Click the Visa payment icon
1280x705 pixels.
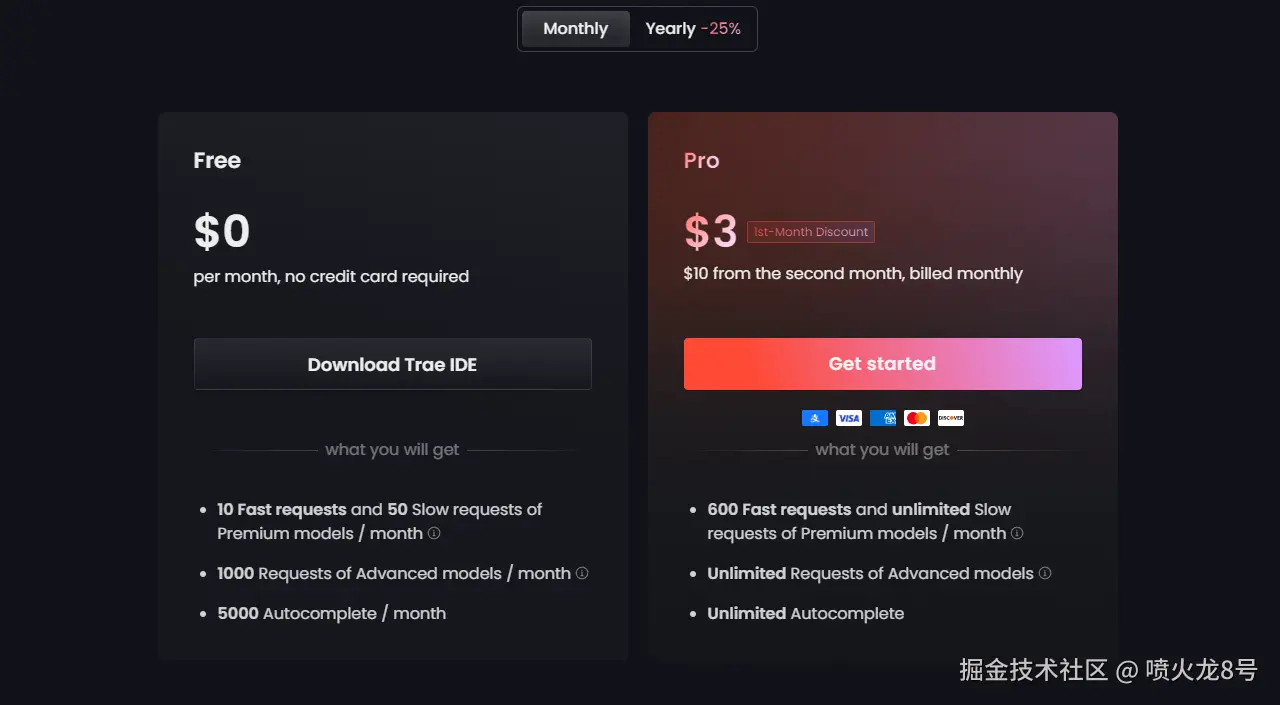(x=848, y=417)
